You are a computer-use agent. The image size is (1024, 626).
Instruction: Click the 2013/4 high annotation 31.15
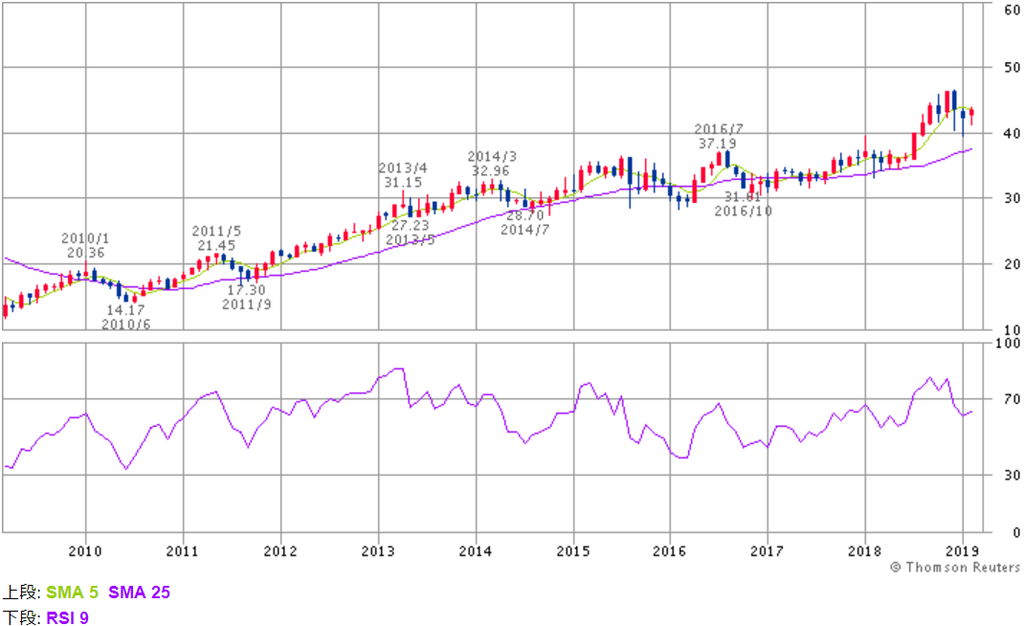tap(403, 175)
